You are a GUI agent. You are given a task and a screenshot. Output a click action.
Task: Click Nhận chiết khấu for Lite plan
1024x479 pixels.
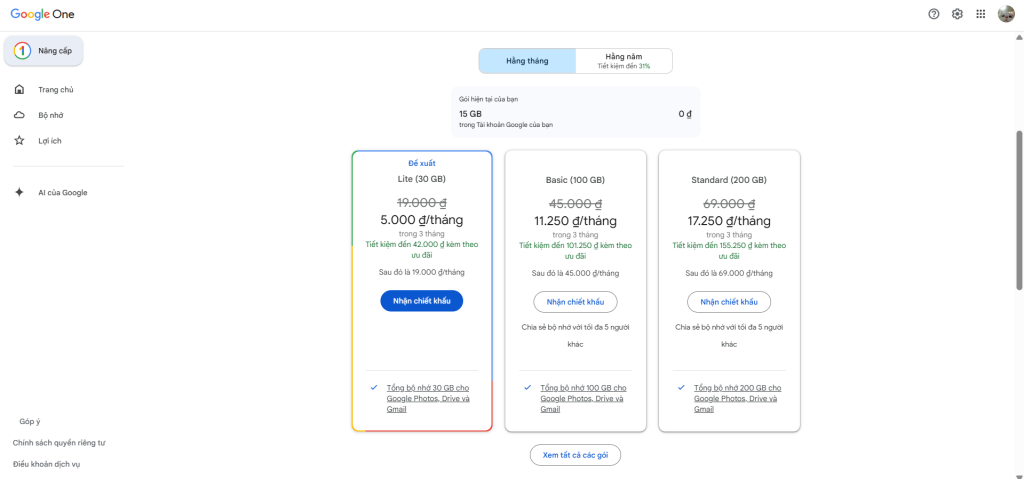pyautogui.click(x=422, y=301)
